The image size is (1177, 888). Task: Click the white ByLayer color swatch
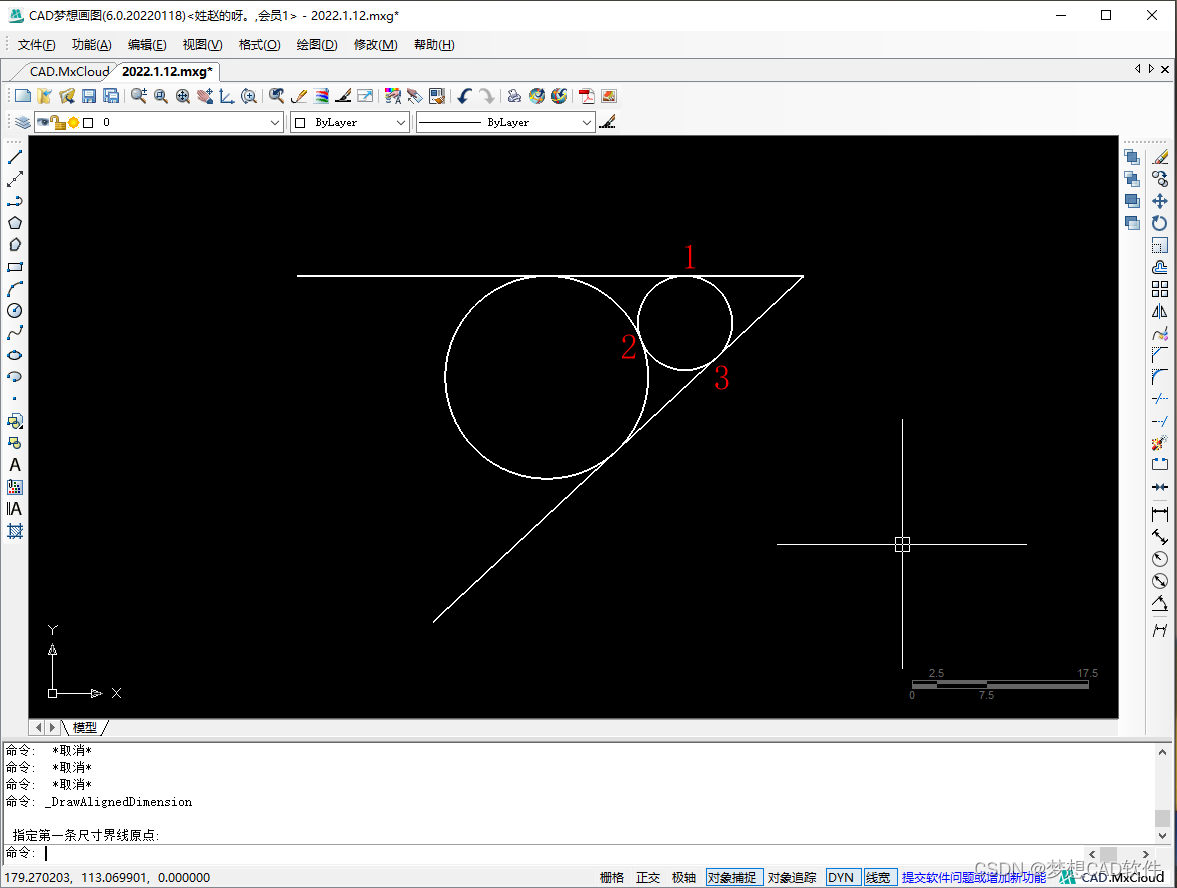pyautogui.click(x=300, y=122)
